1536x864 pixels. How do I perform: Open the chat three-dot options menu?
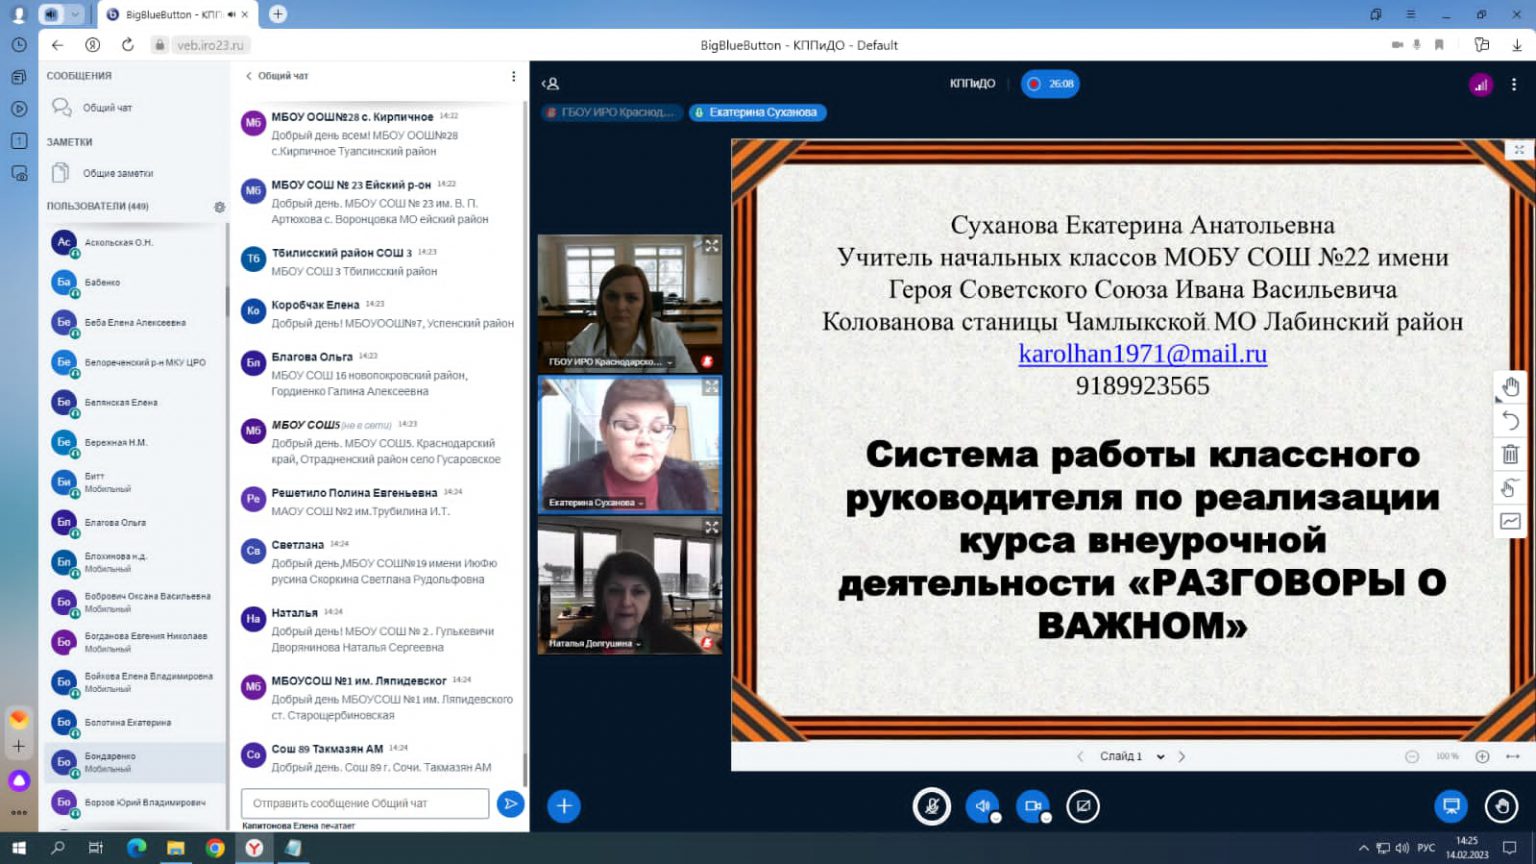(x=514, y=76)
